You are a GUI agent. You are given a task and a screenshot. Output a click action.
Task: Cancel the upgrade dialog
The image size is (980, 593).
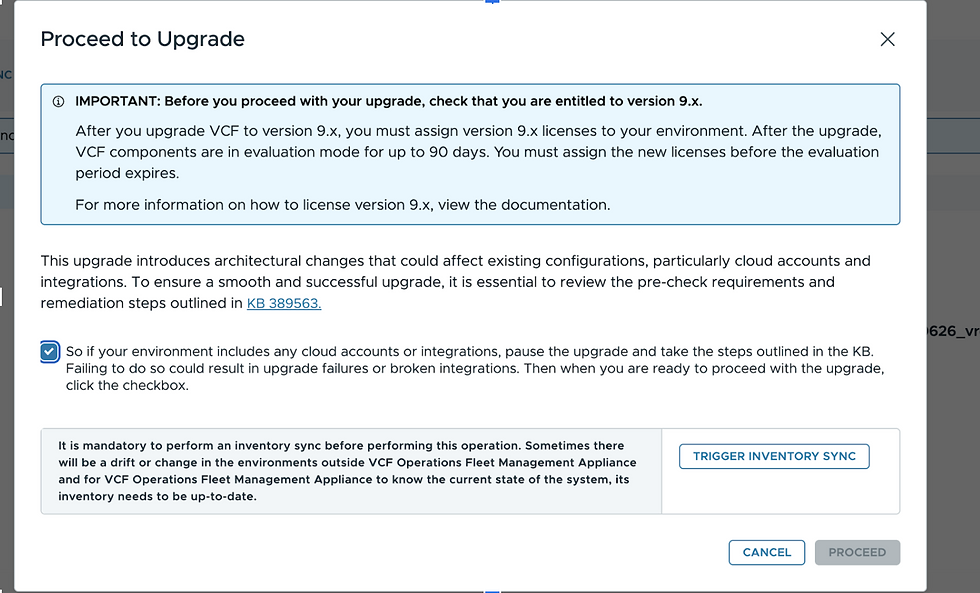(767, 552)
